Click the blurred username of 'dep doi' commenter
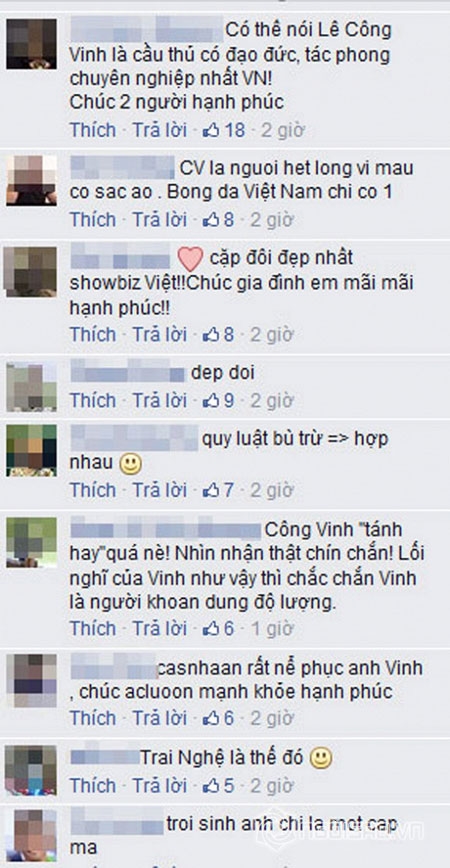 (128, 372)
